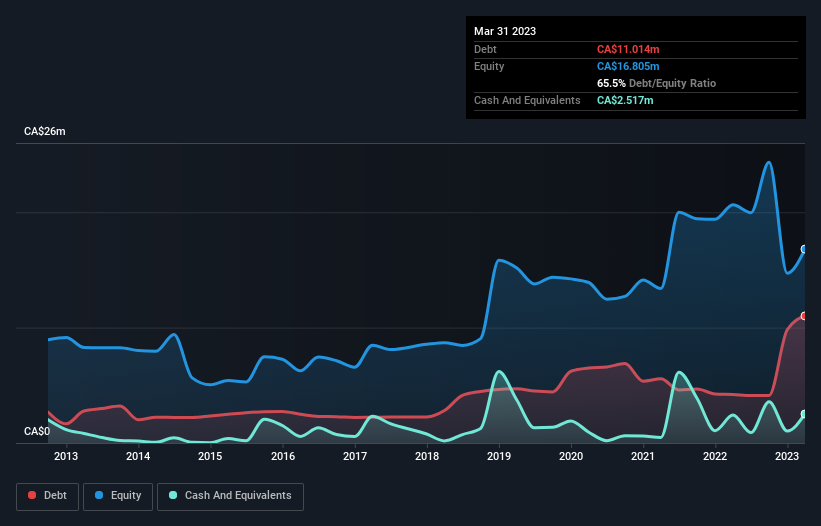This screenshot has height=526, width=821.
Task: Click the blue Equity endpoint marker
Action: 804,249
